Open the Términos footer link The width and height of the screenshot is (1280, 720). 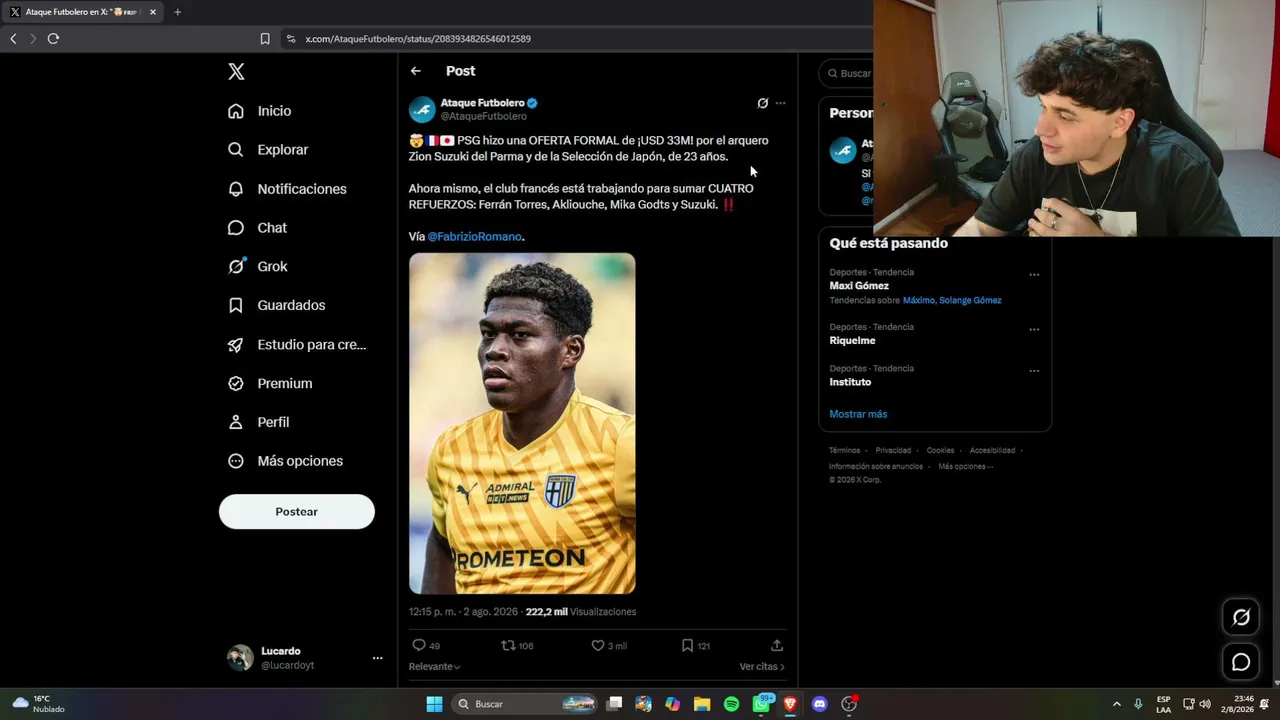(844, 451)
